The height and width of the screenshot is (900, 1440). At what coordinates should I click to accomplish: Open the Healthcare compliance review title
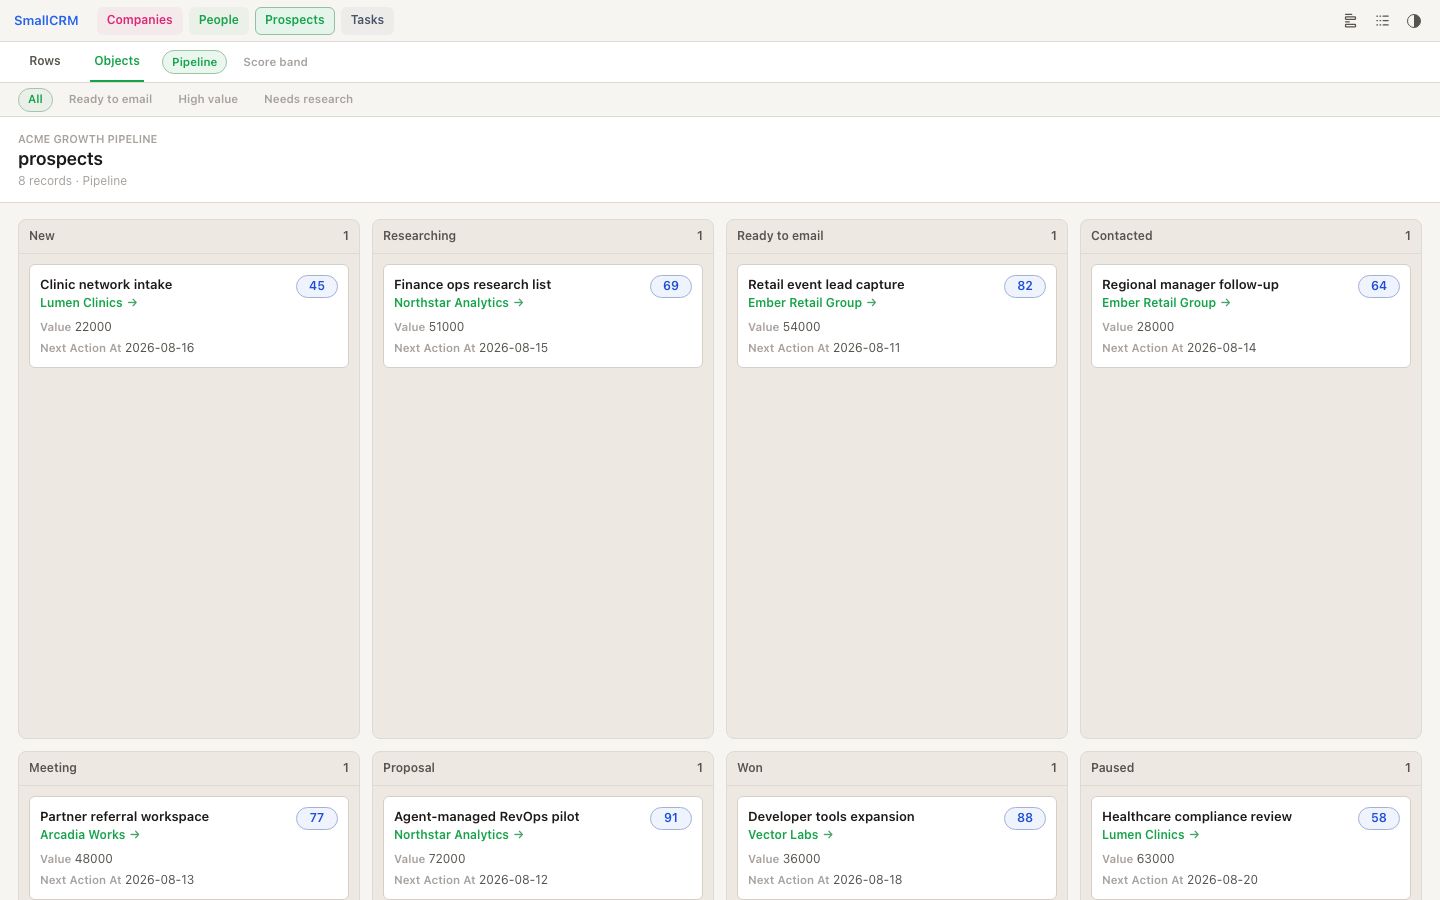[x=1197, y=817]
